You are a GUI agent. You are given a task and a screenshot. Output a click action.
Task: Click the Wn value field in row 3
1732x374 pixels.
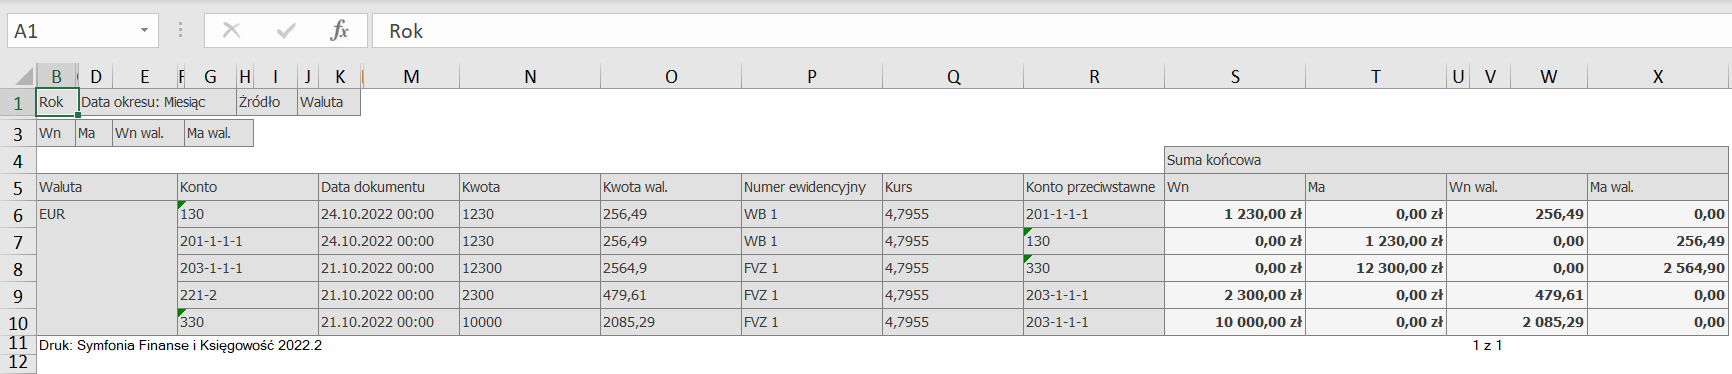pos(56,133)
